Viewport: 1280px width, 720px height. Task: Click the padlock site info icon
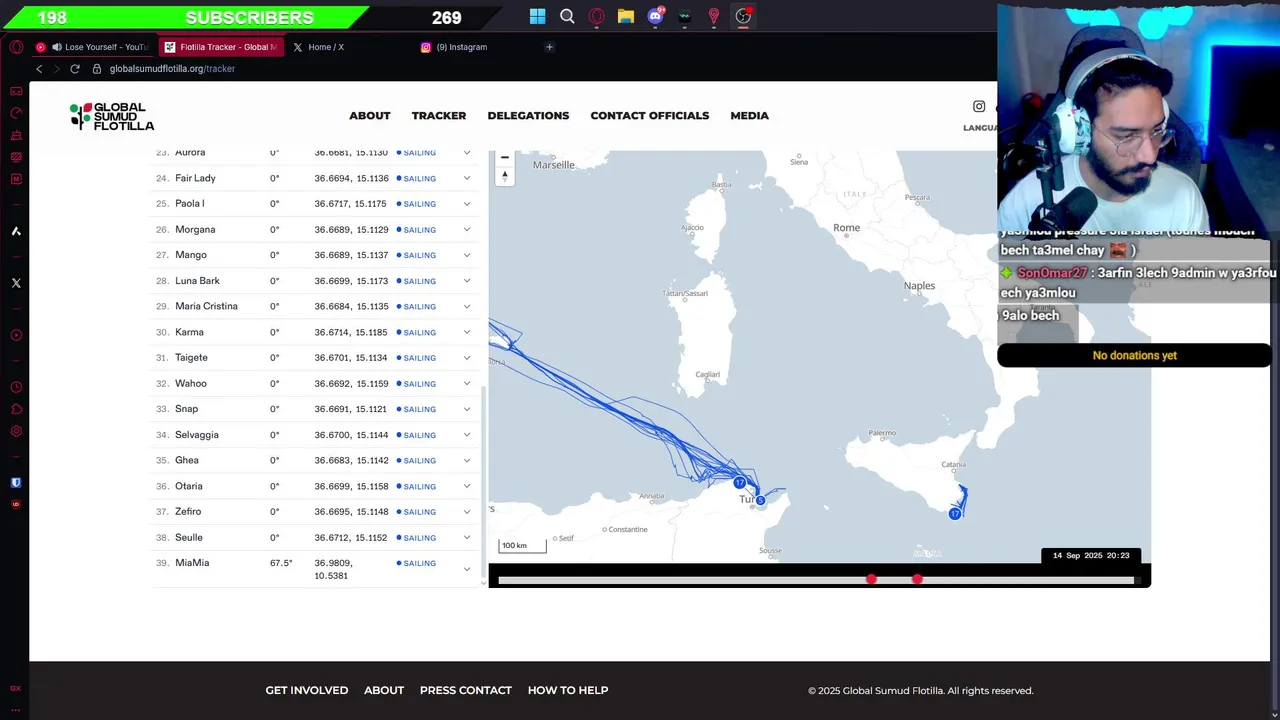click(x=97, y=69)
